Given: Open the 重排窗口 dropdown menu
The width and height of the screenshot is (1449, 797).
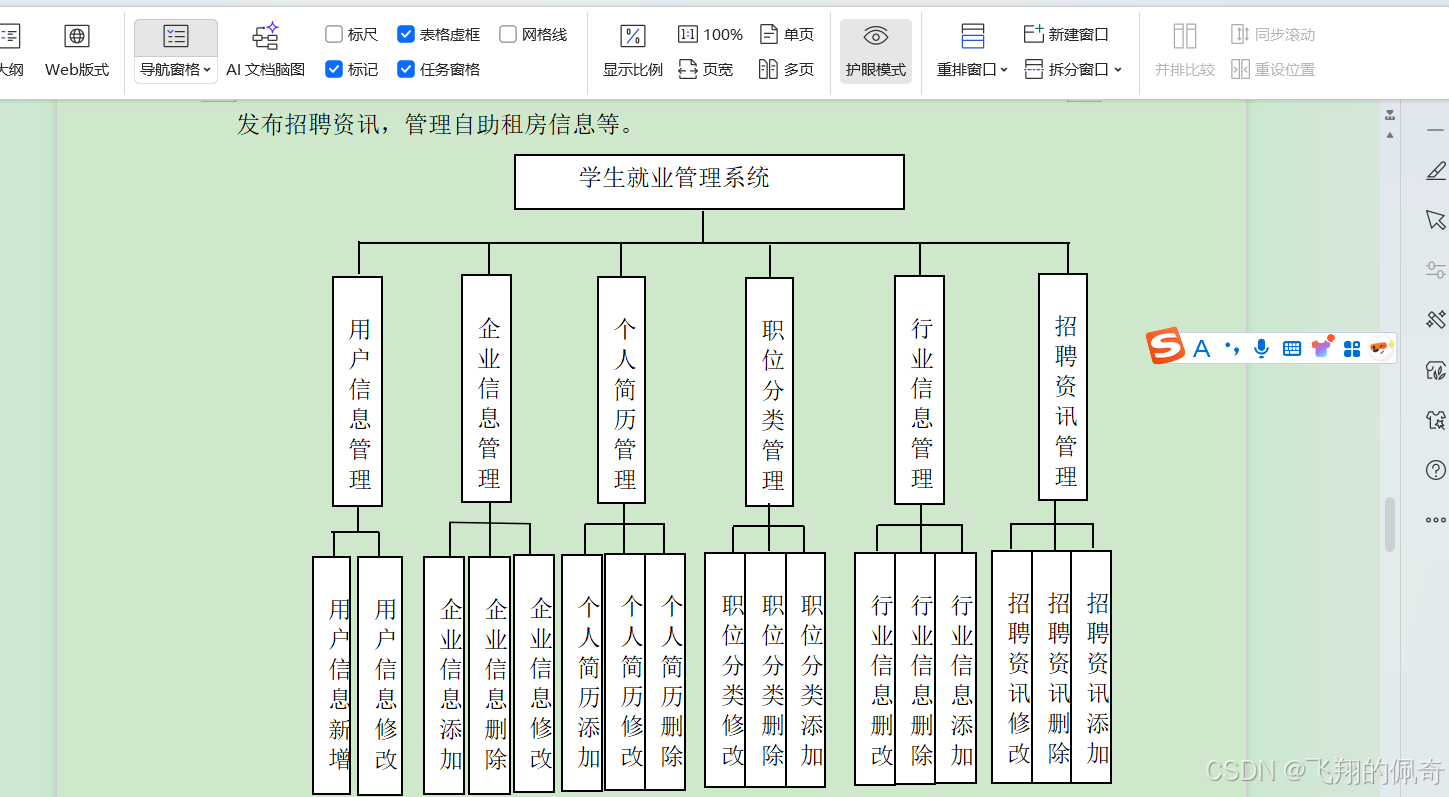Looking at the screenshot, I should tap(1003, 69).
